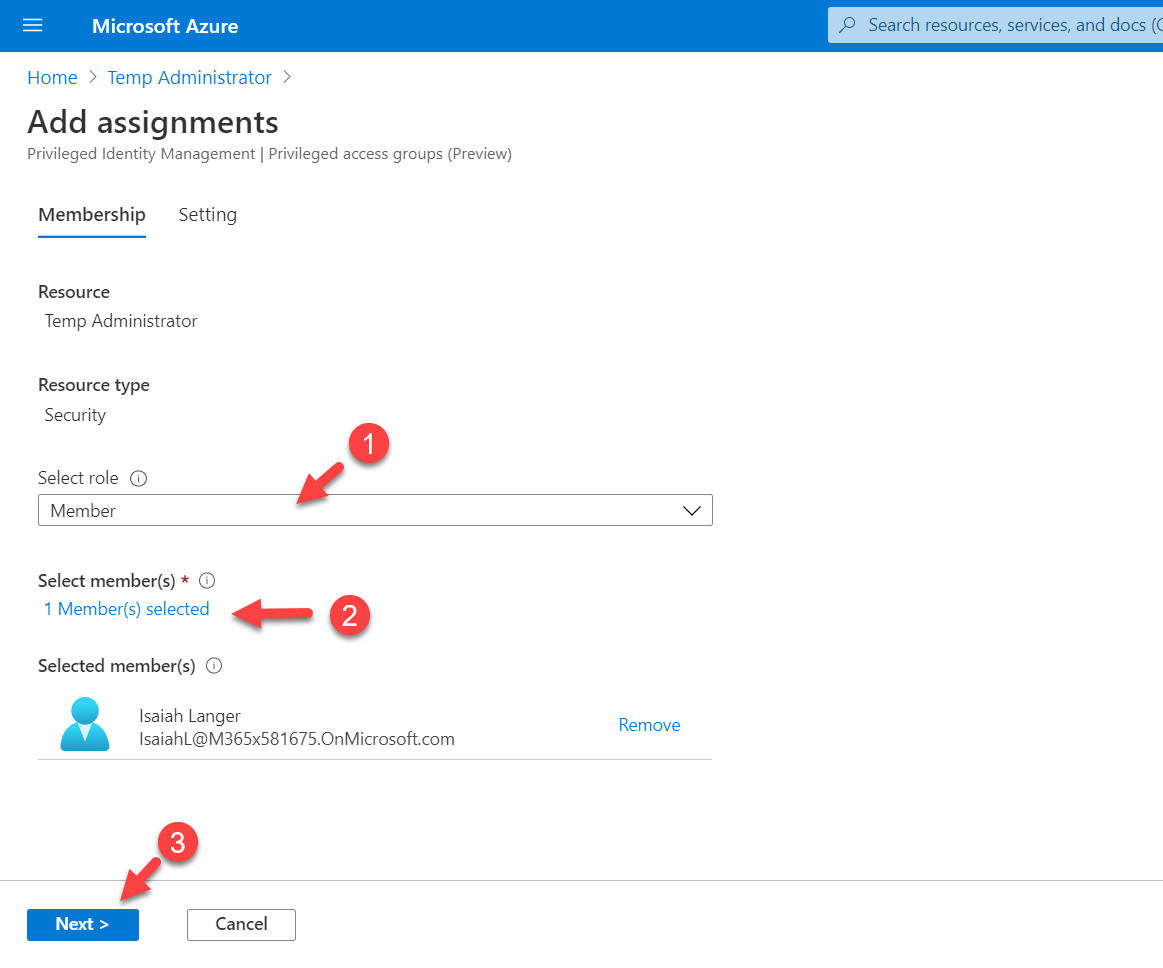This screenshot has height=968, width=1163.
Task: Remove Isaiah Langer from selected members
Action: click(x=648, y=724)
